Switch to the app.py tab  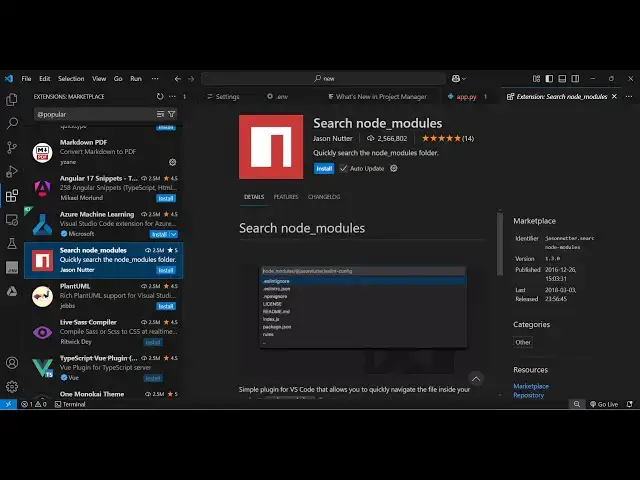[x=467, y=96]
